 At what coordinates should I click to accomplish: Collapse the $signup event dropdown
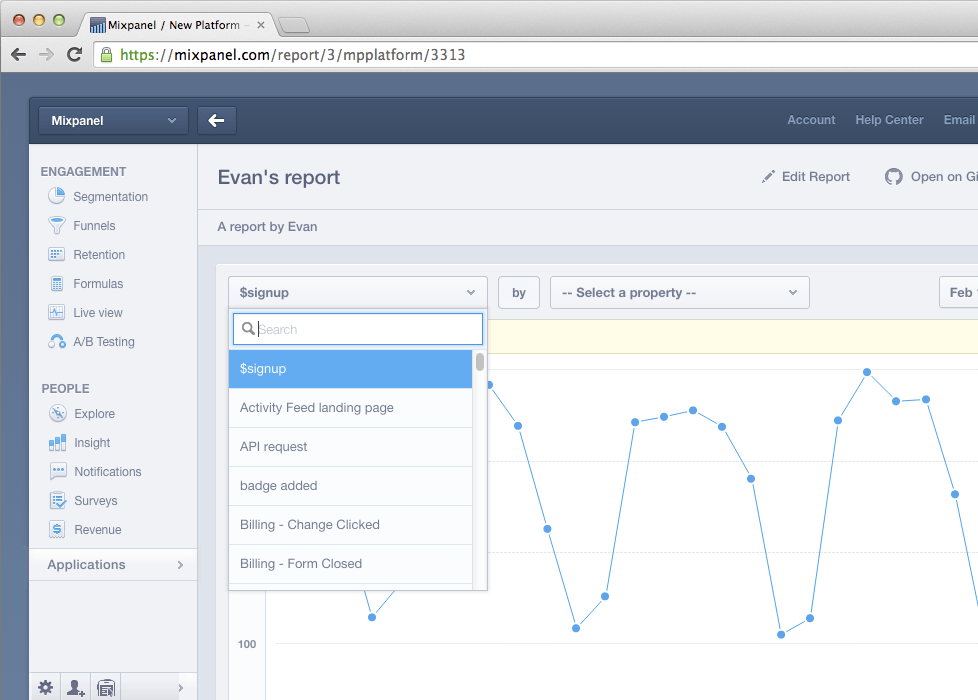[x=357, y=293]
